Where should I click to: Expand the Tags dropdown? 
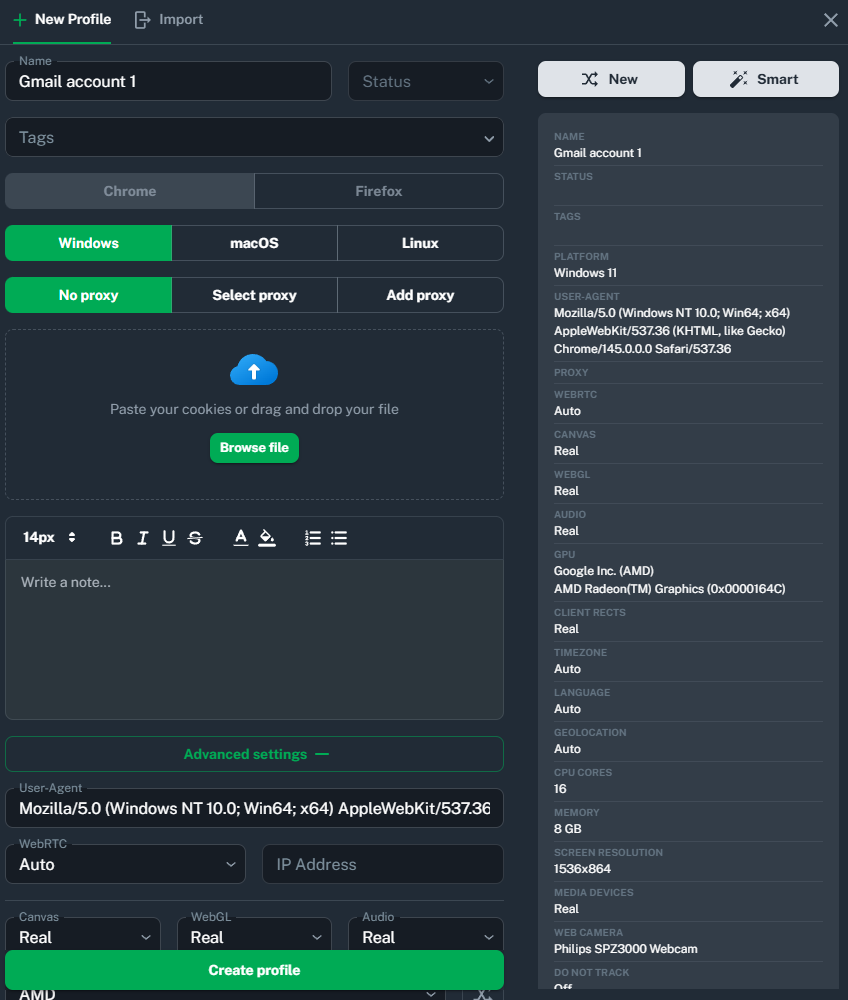[254, 138]
